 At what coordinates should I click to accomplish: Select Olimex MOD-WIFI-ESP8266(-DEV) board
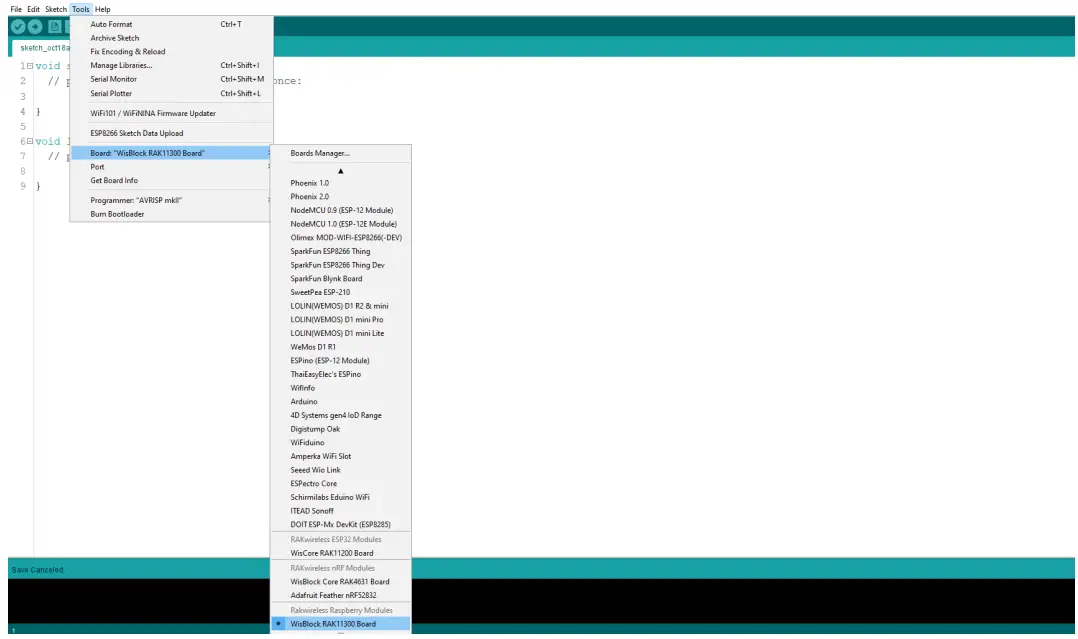click(341, 238)
